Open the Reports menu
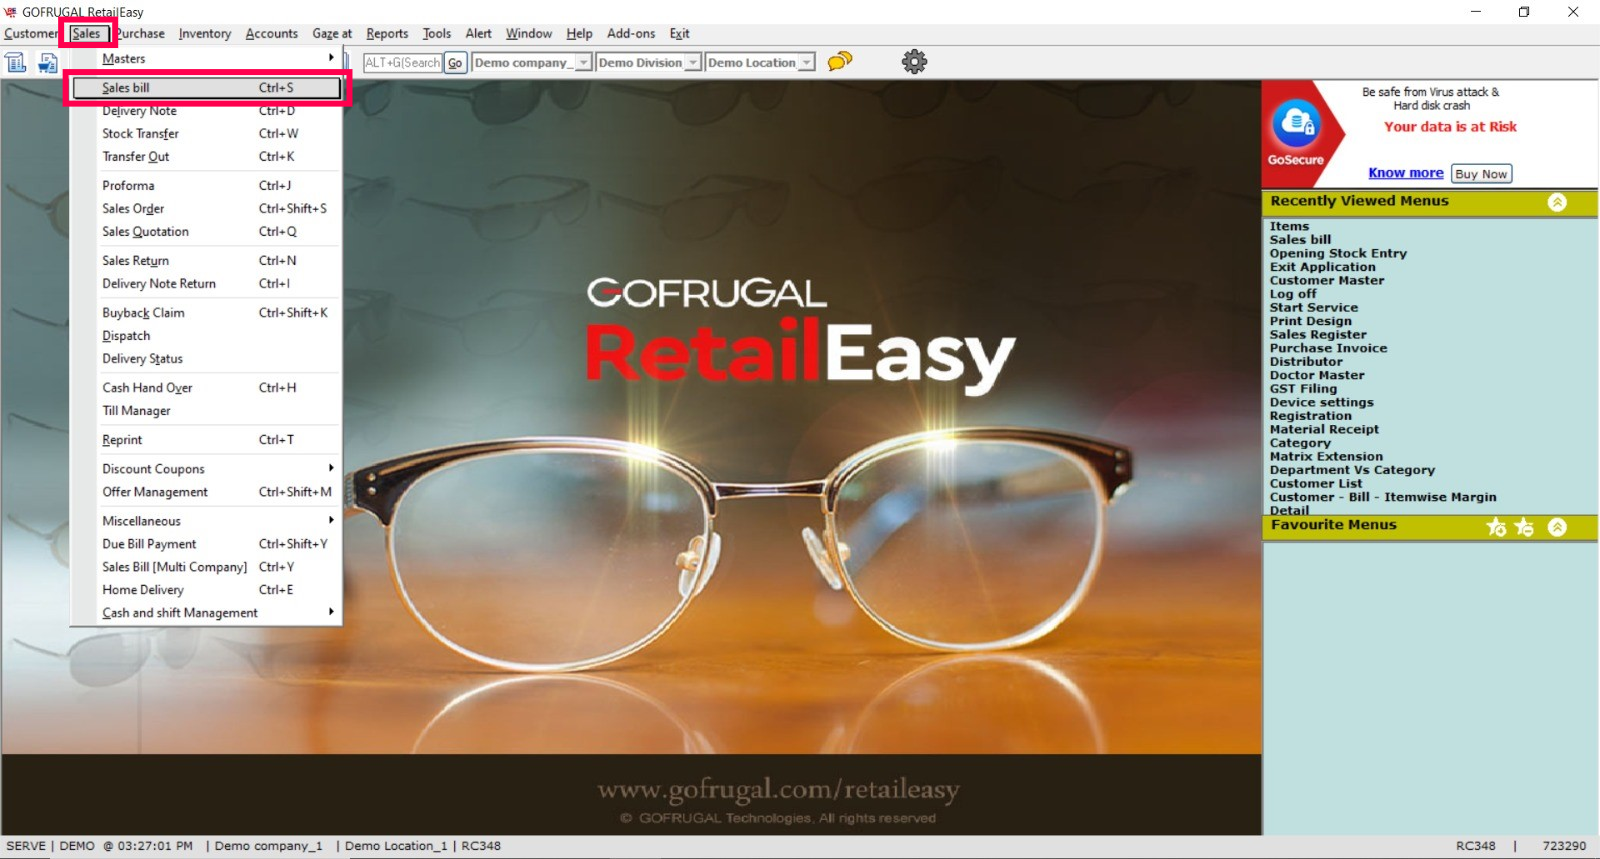 pos(387,33)
